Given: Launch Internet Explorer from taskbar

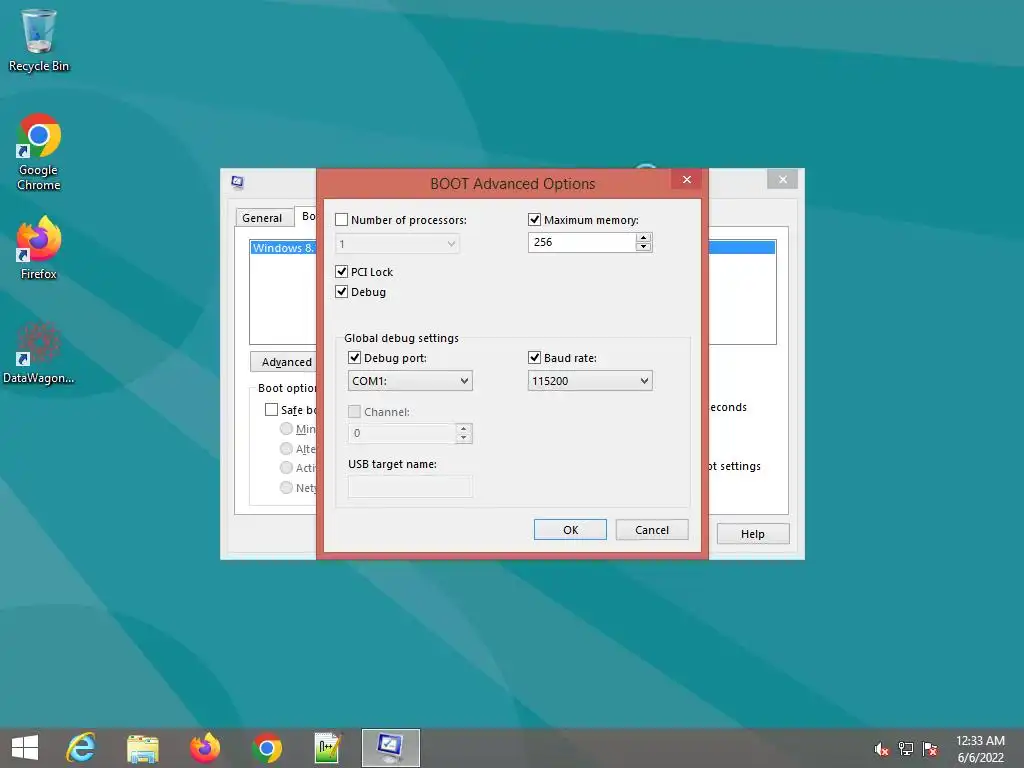Looking at the screenshot, I should click(81, 748).
